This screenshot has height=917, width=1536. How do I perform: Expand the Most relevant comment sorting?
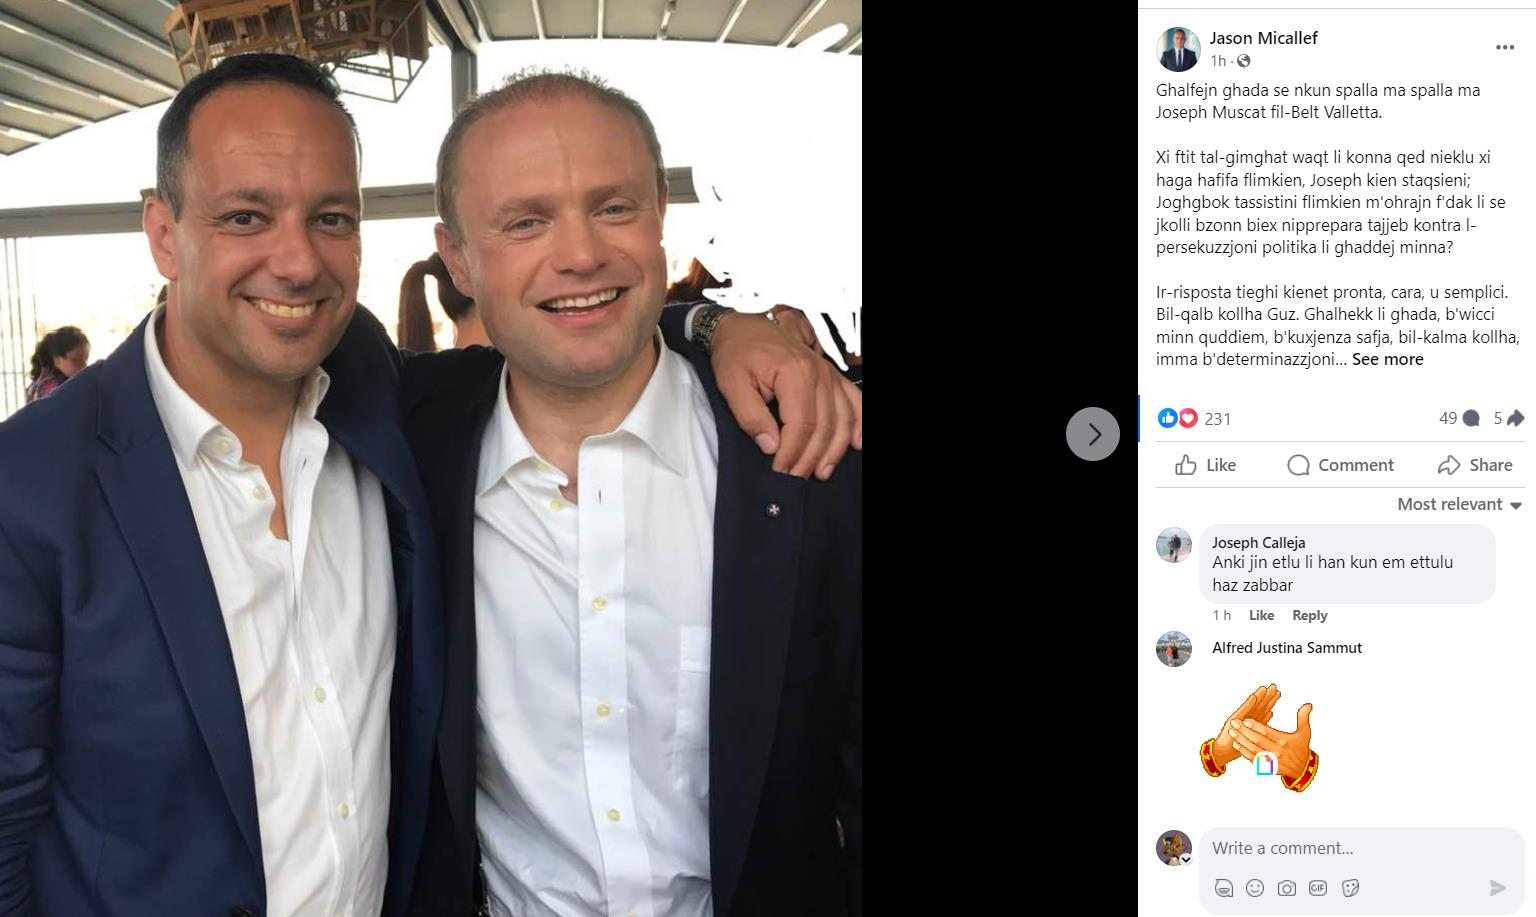[x=1459, y=504]
